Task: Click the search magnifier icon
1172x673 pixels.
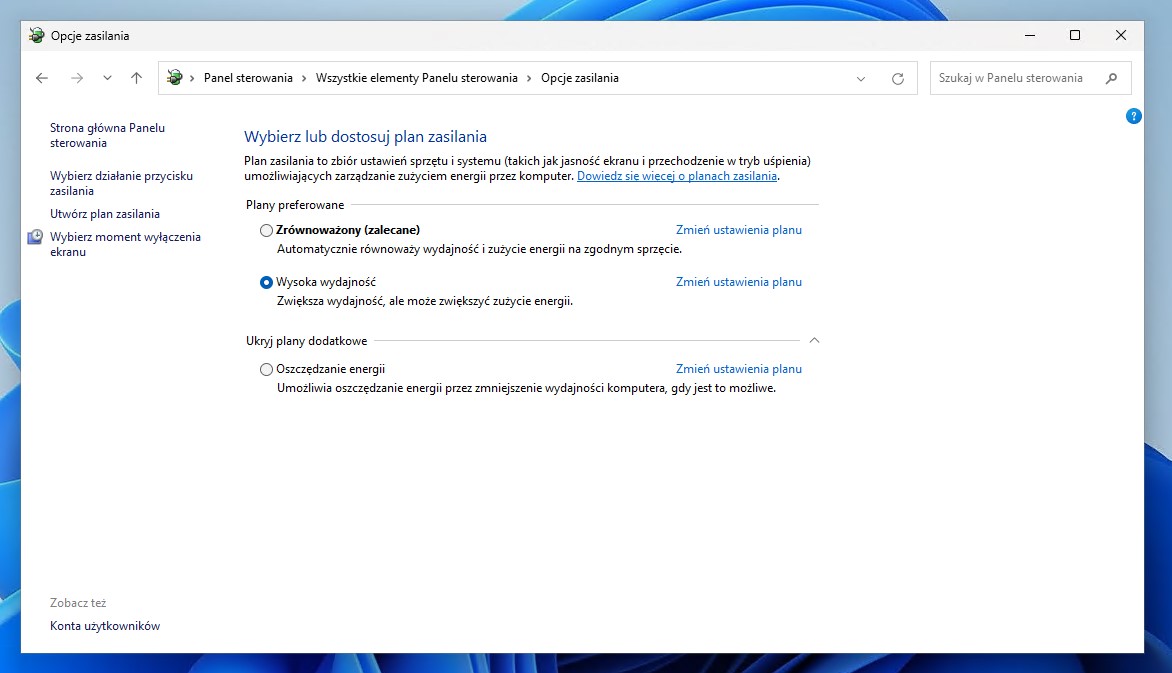Action: point(1111,78)
